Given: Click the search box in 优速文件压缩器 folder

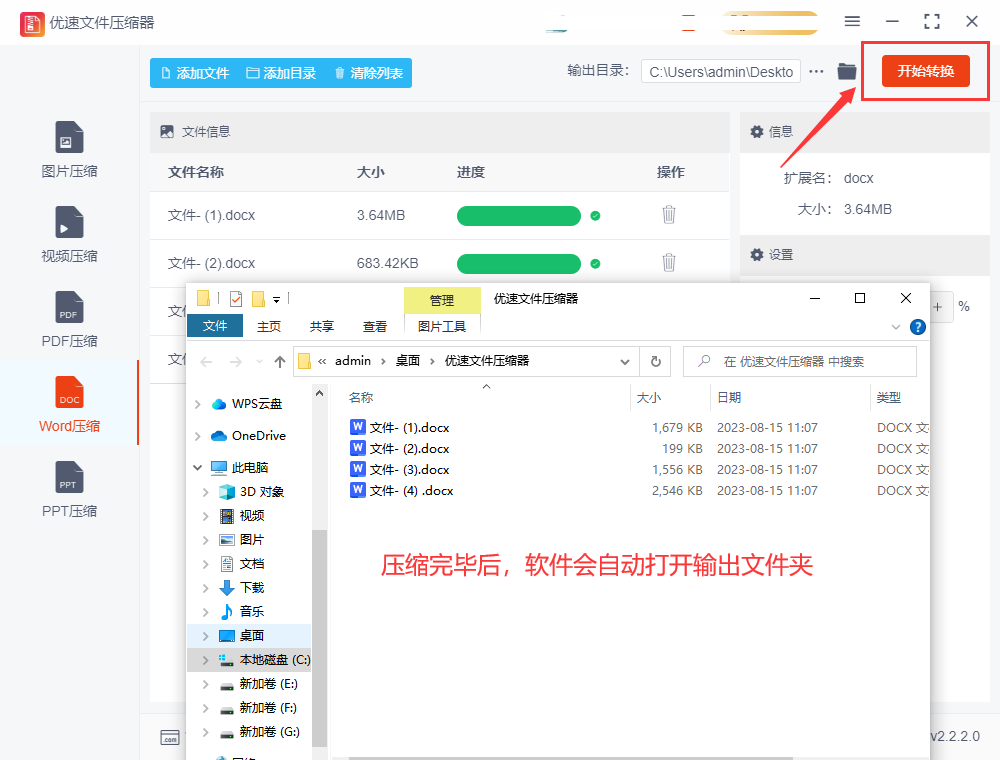Looking at the screenshot, I should coord(800,362).
